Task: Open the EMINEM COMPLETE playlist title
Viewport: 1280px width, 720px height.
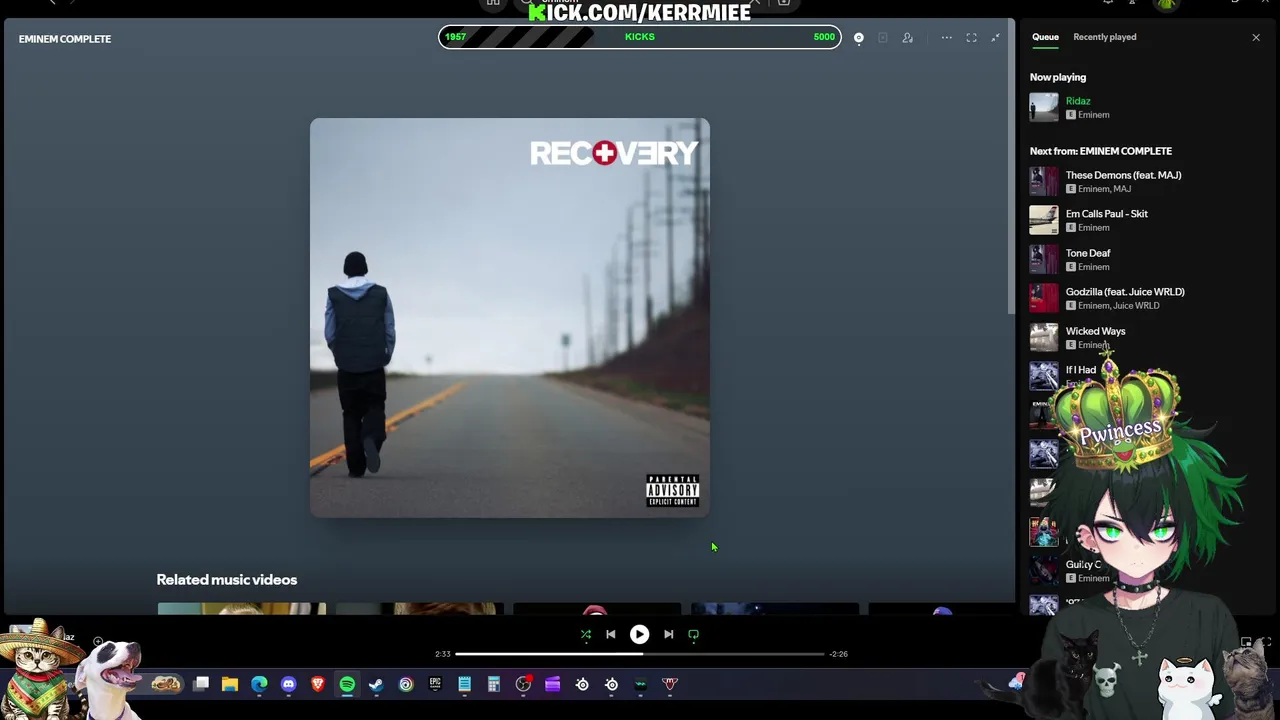Action: pos(65,39)
